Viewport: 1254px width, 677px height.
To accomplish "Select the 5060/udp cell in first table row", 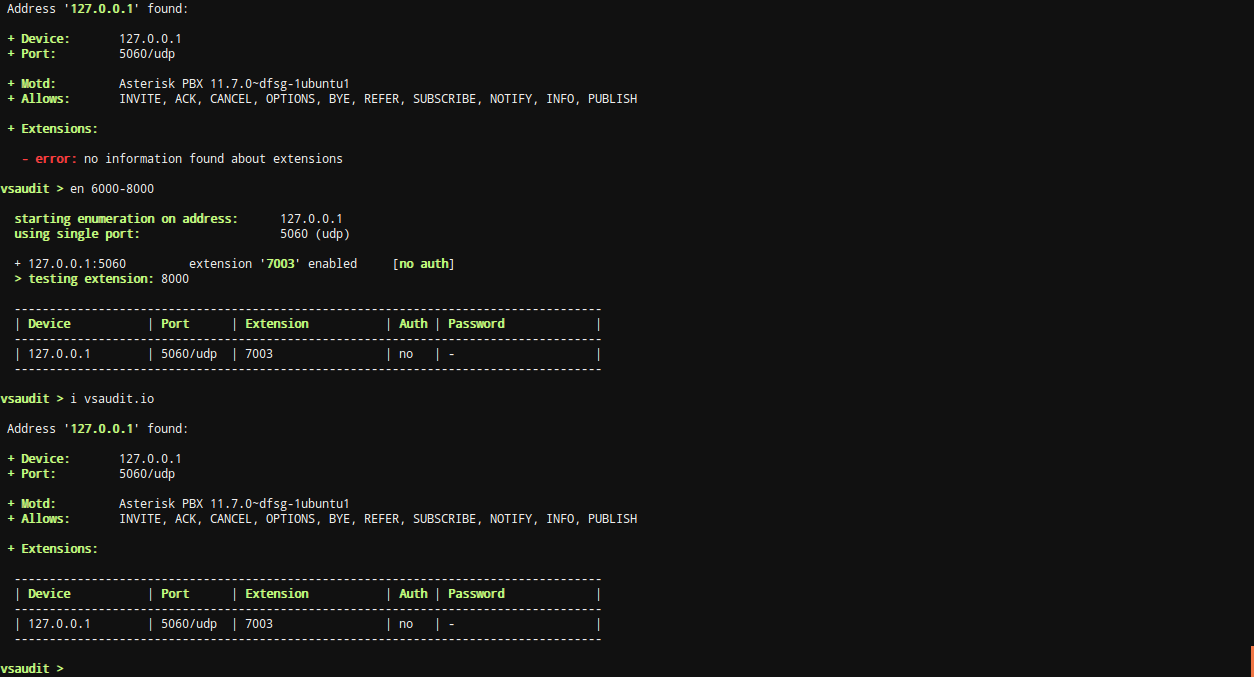I will tap(188, 353).
